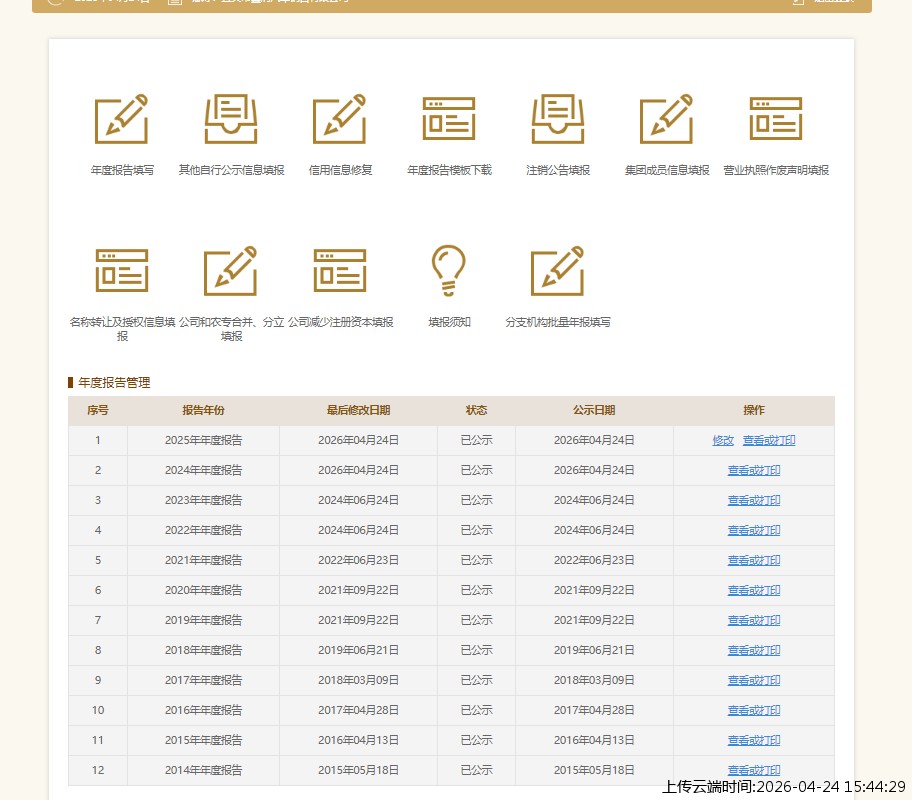Open the 注销公告填报 icon
The height and width of the screenshot is (800, 912).
558,119
